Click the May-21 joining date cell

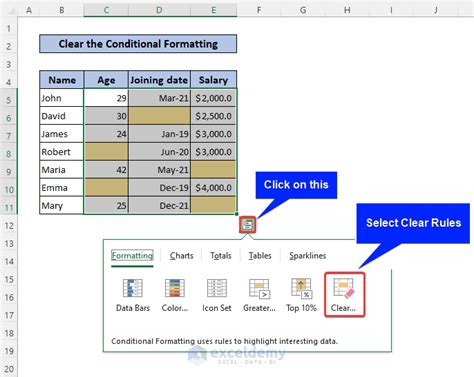(159, 170)
